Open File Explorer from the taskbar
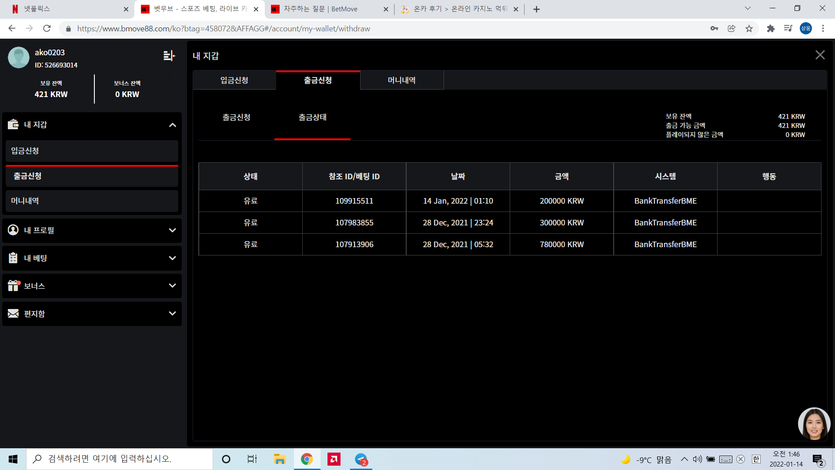Screen dimensions: 835x470 (280, 459)
